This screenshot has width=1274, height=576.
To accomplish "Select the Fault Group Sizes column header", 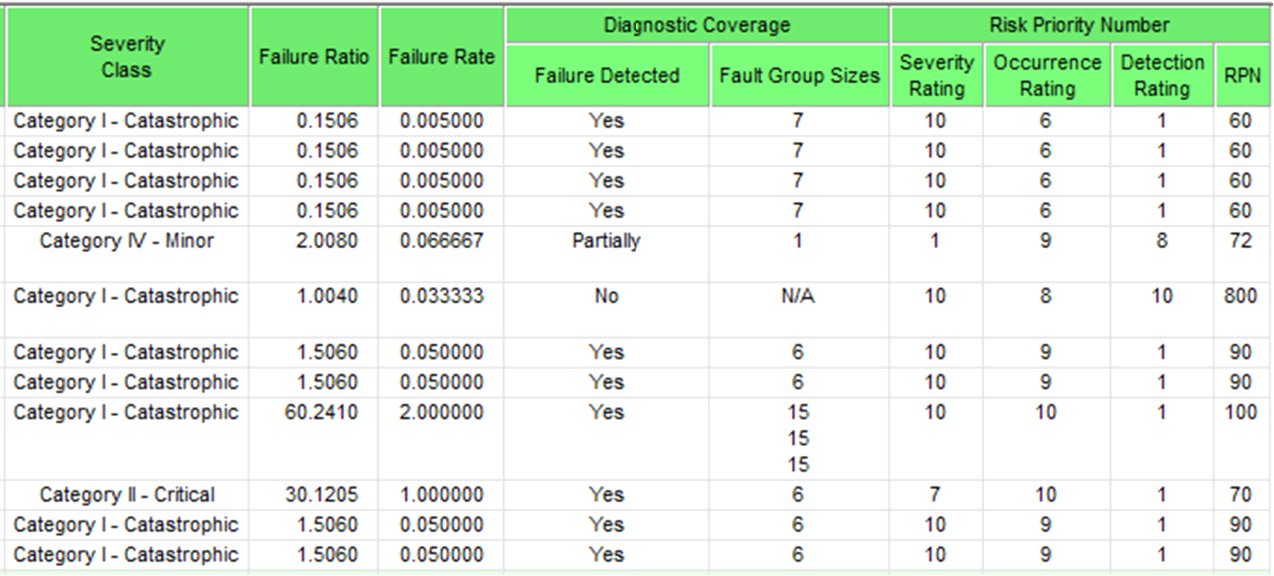I will click(x=799, y=75).
